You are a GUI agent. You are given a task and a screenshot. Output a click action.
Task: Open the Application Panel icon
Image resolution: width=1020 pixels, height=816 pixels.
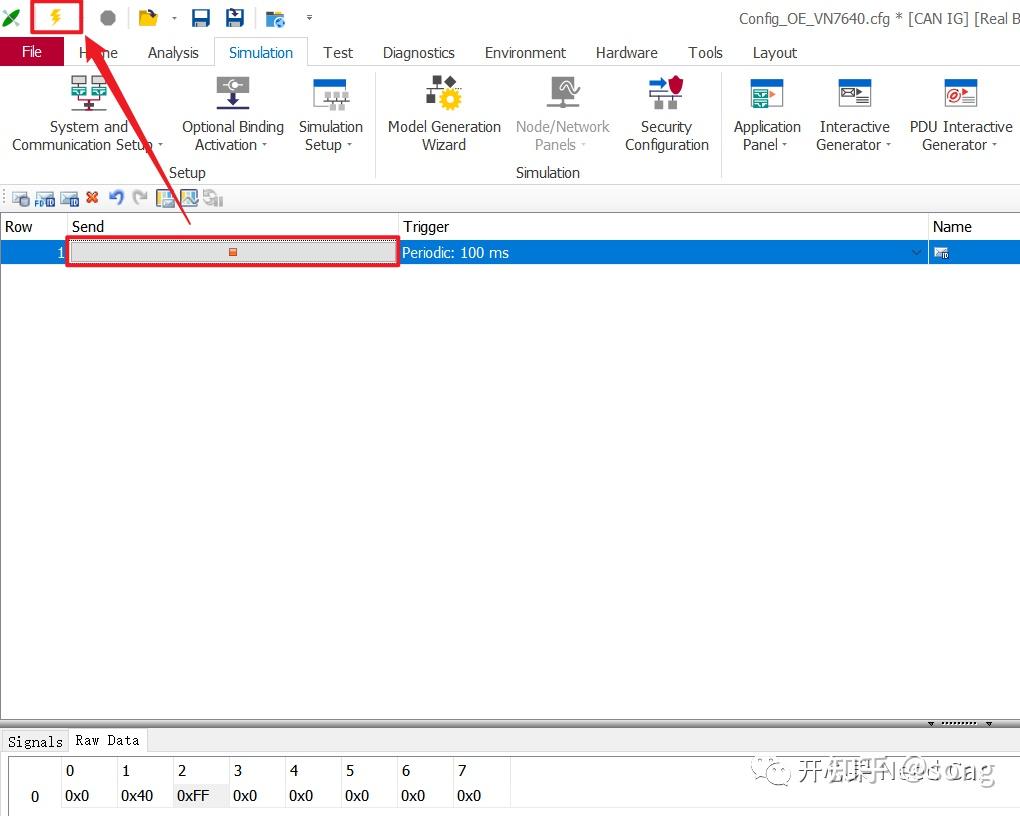(766, 93)
